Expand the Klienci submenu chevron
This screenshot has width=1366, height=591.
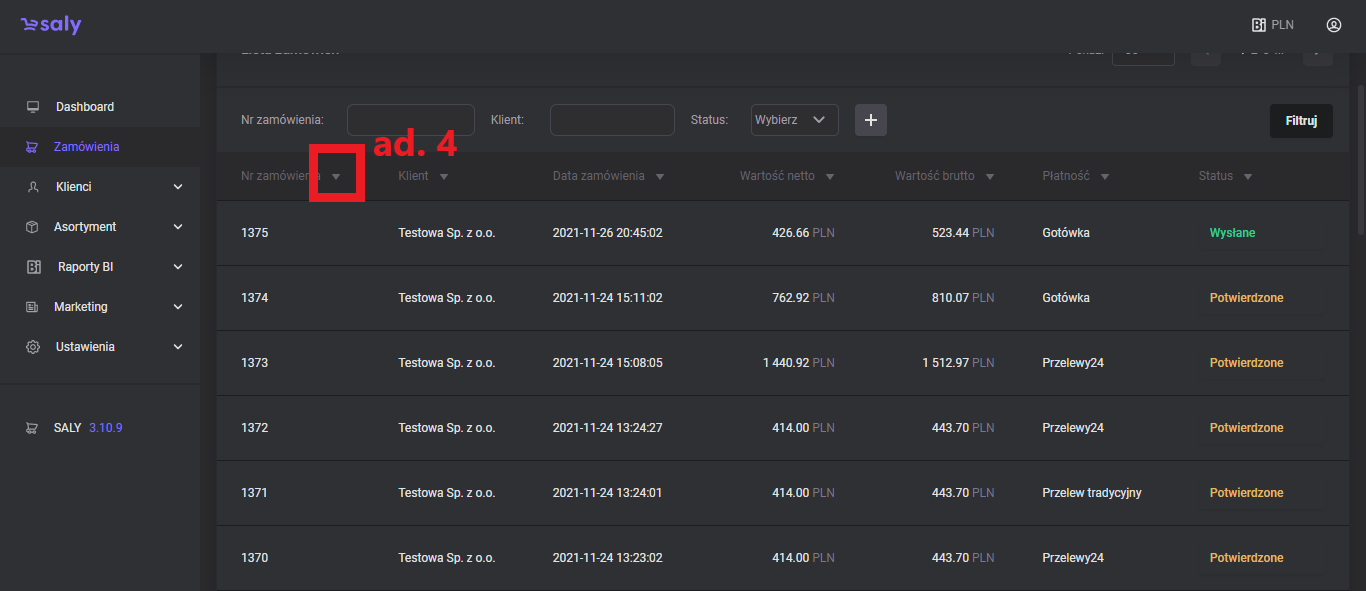[x=178, y=187]
